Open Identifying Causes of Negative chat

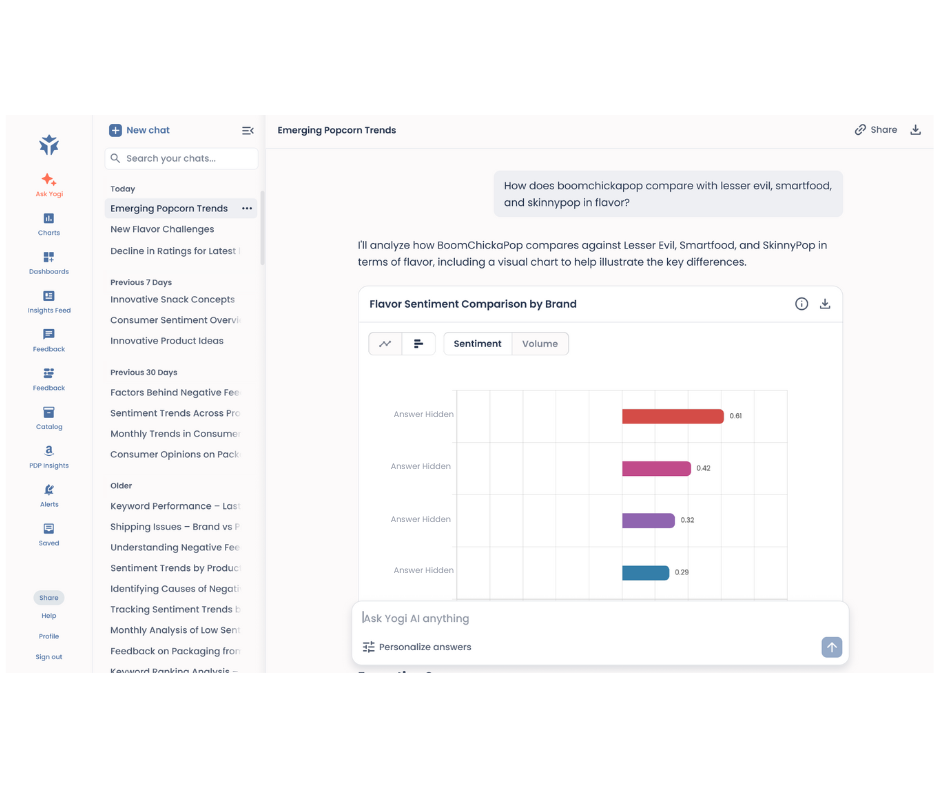tap(175, 589)
